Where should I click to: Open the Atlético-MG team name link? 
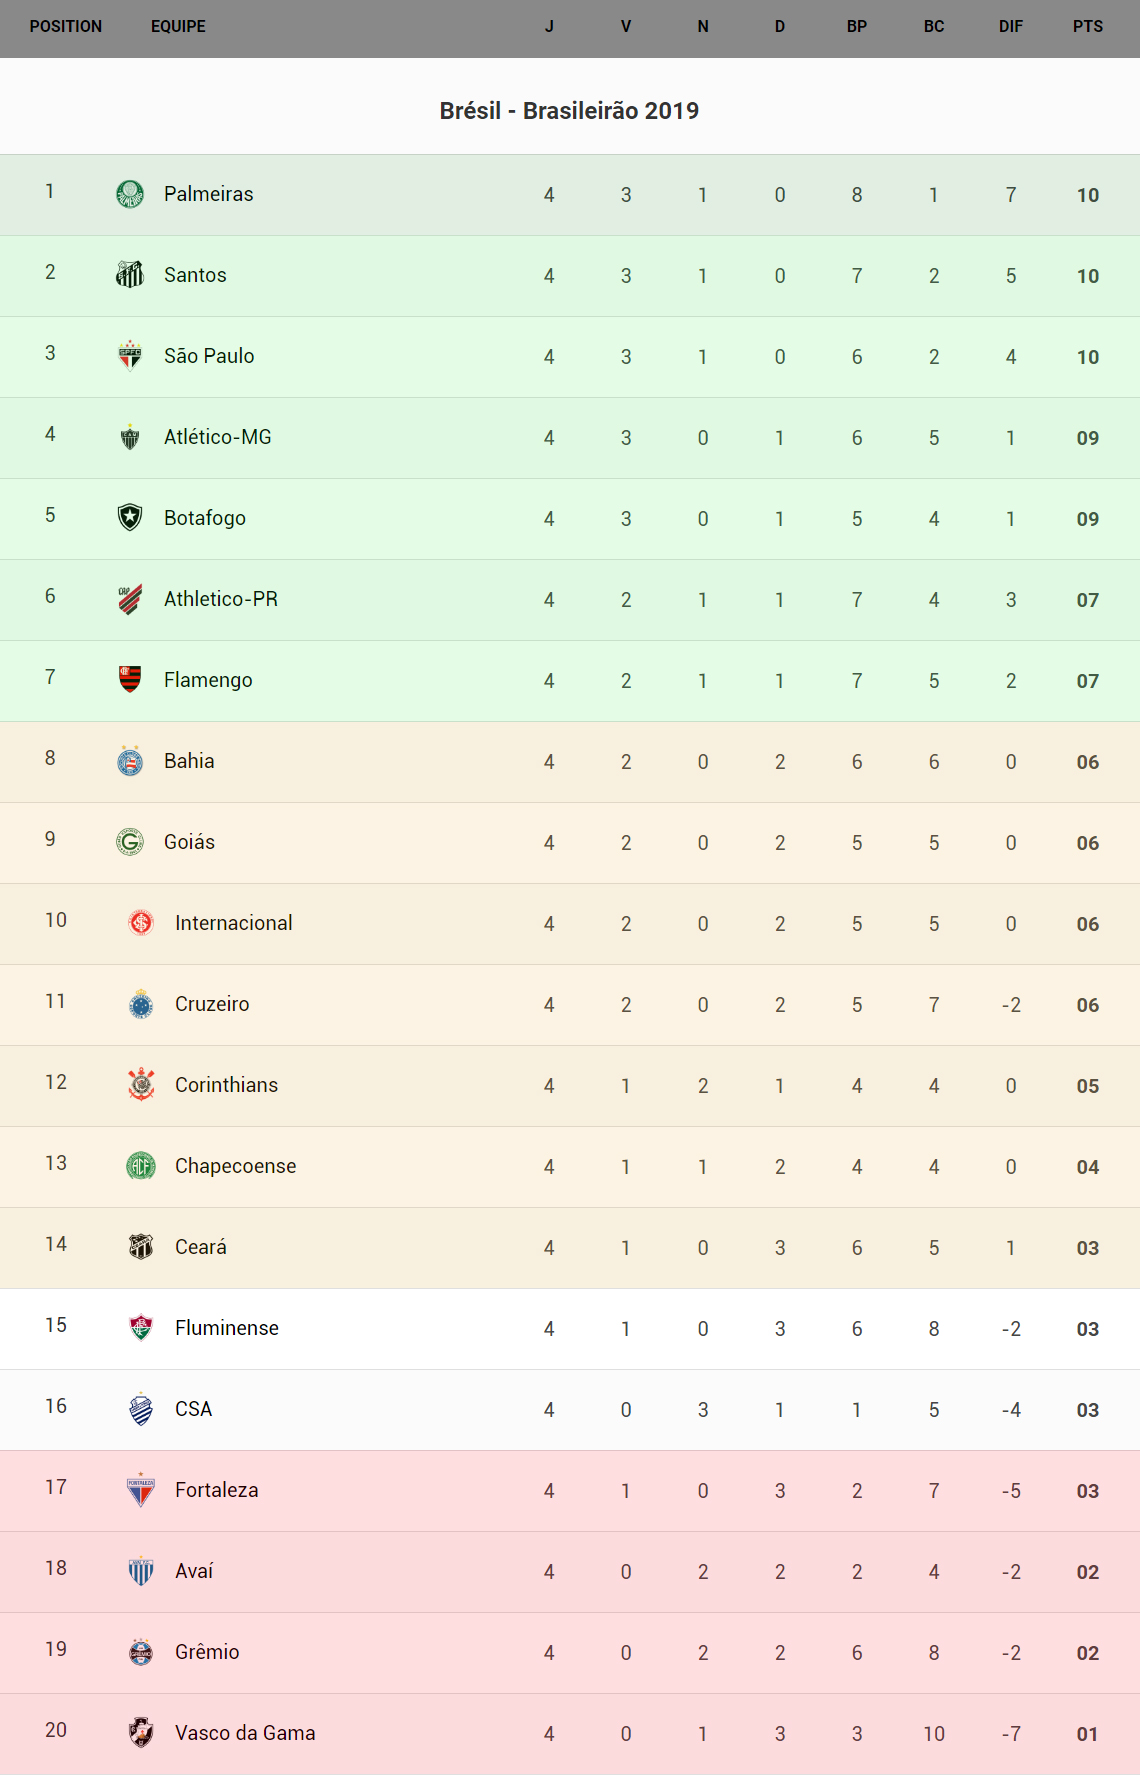click(217, 437)
